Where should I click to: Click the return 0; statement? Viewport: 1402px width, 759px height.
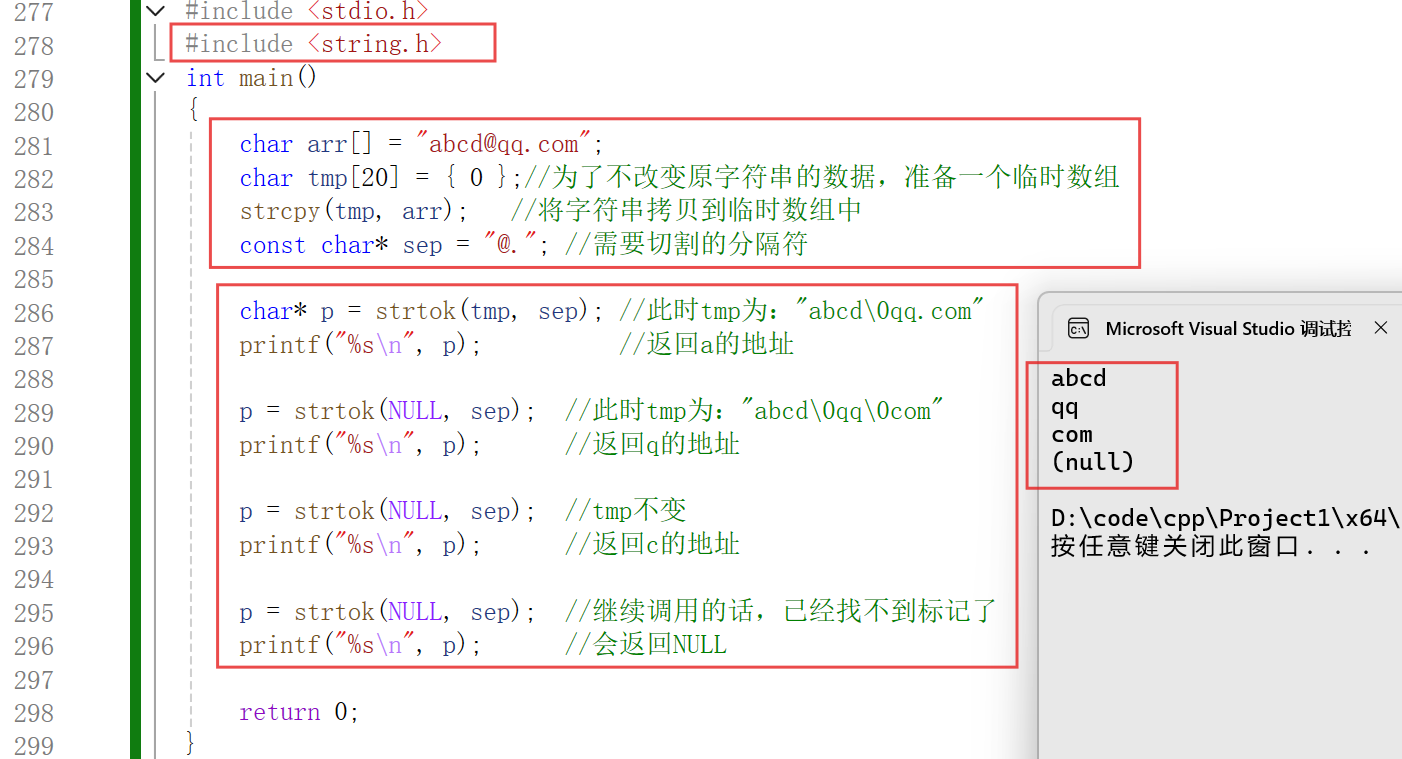(299, 712)
